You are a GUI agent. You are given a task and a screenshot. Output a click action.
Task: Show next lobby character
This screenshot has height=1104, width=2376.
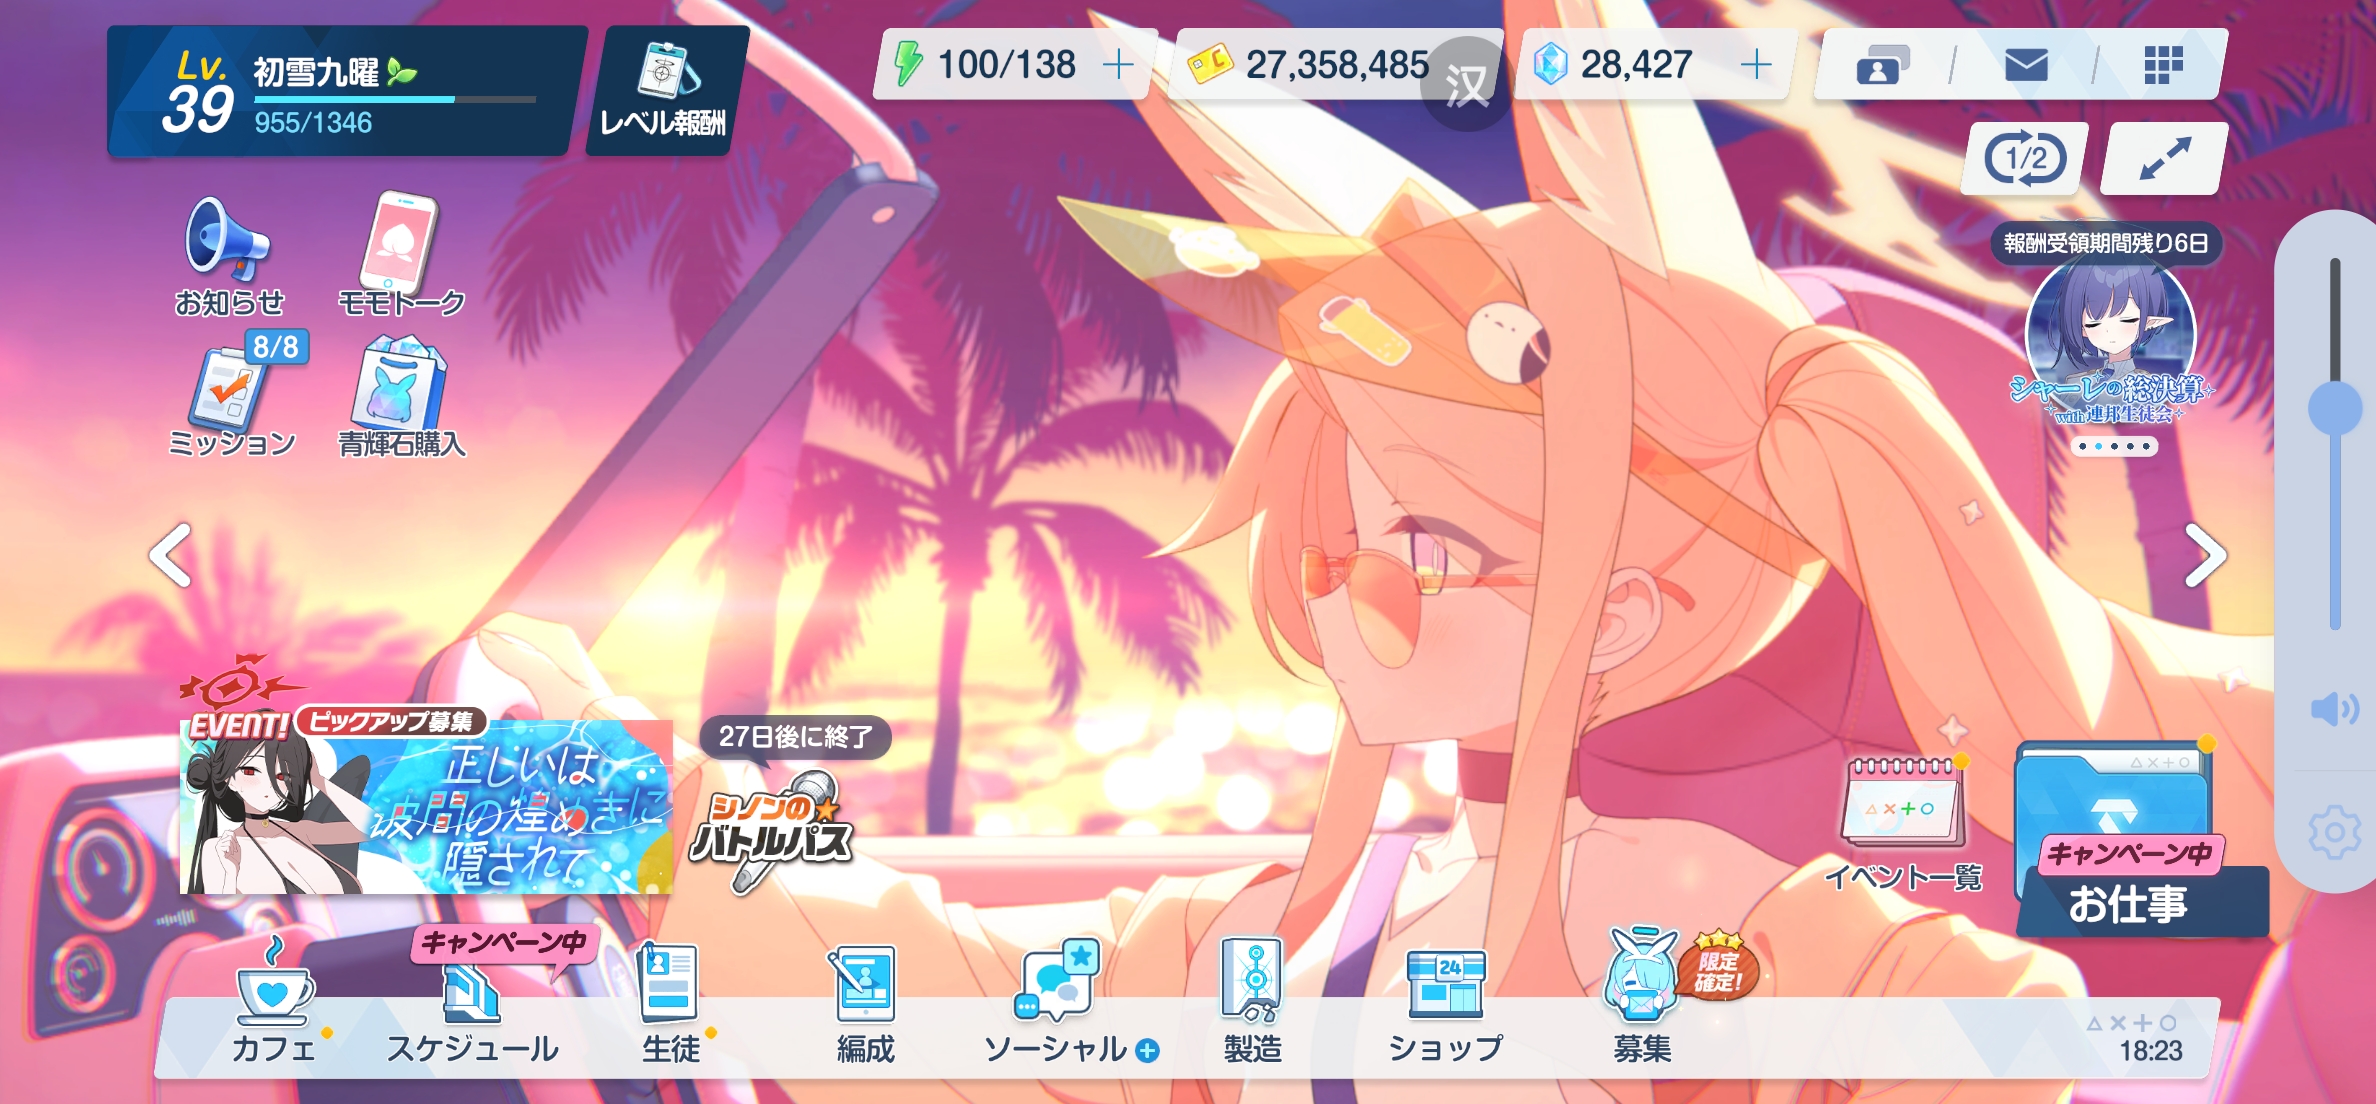[x=2204, y=555]
